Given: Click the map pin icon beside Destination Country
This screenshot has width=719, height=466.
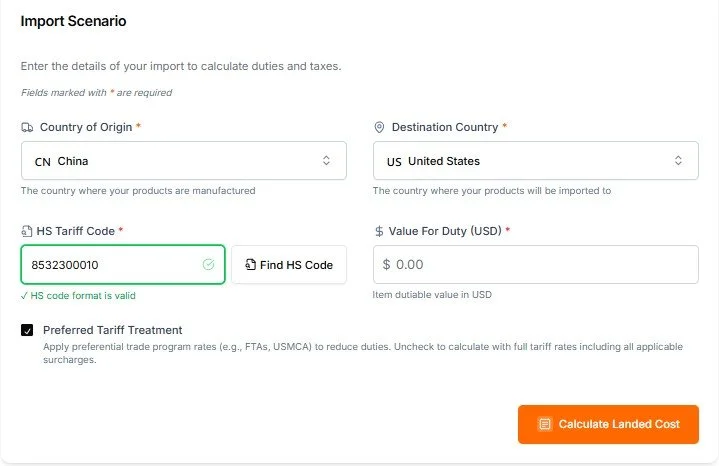Looking at the screenshot, I should [379, 128].
